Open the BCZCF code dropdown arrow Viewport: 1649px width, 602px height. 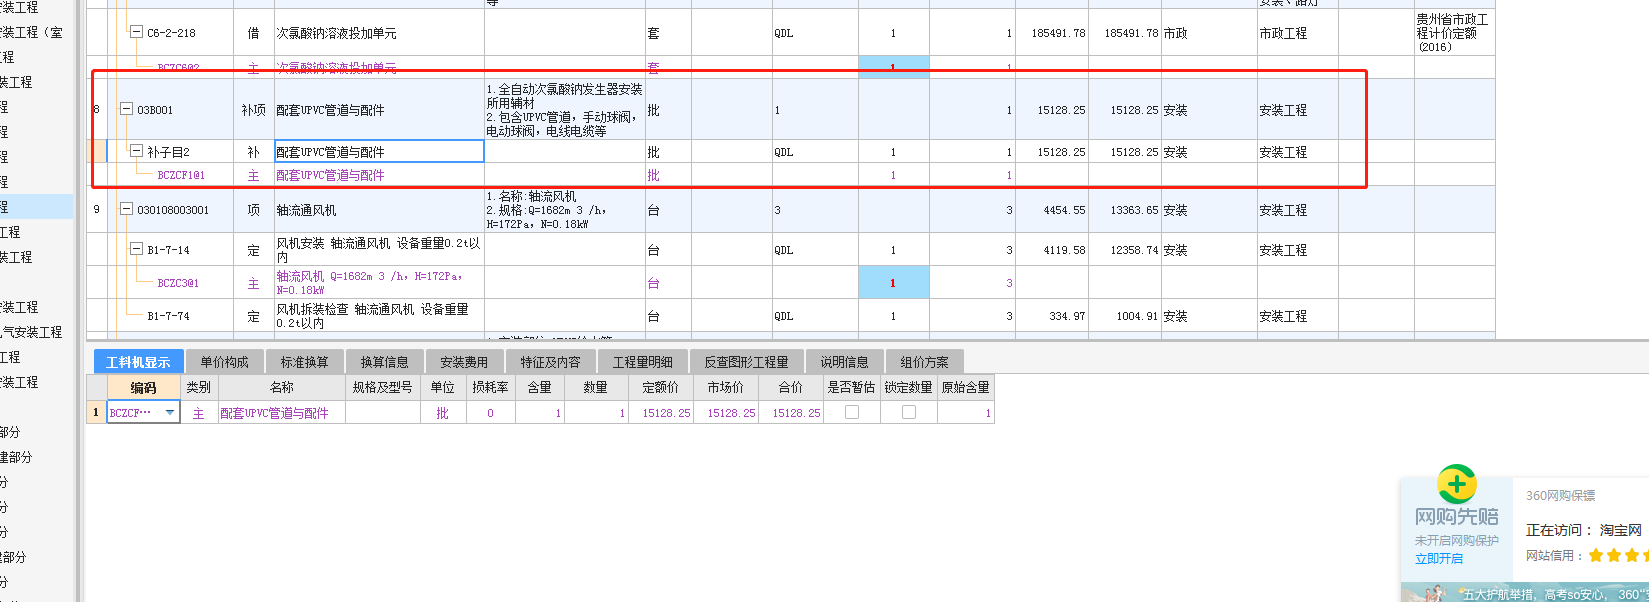pos(170,412)
